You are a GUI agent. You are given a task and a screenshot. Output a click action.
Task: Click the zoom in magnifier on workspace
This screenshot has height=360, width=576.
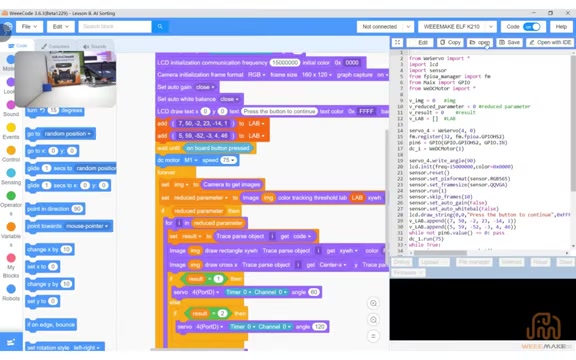(x=373, y=303)
